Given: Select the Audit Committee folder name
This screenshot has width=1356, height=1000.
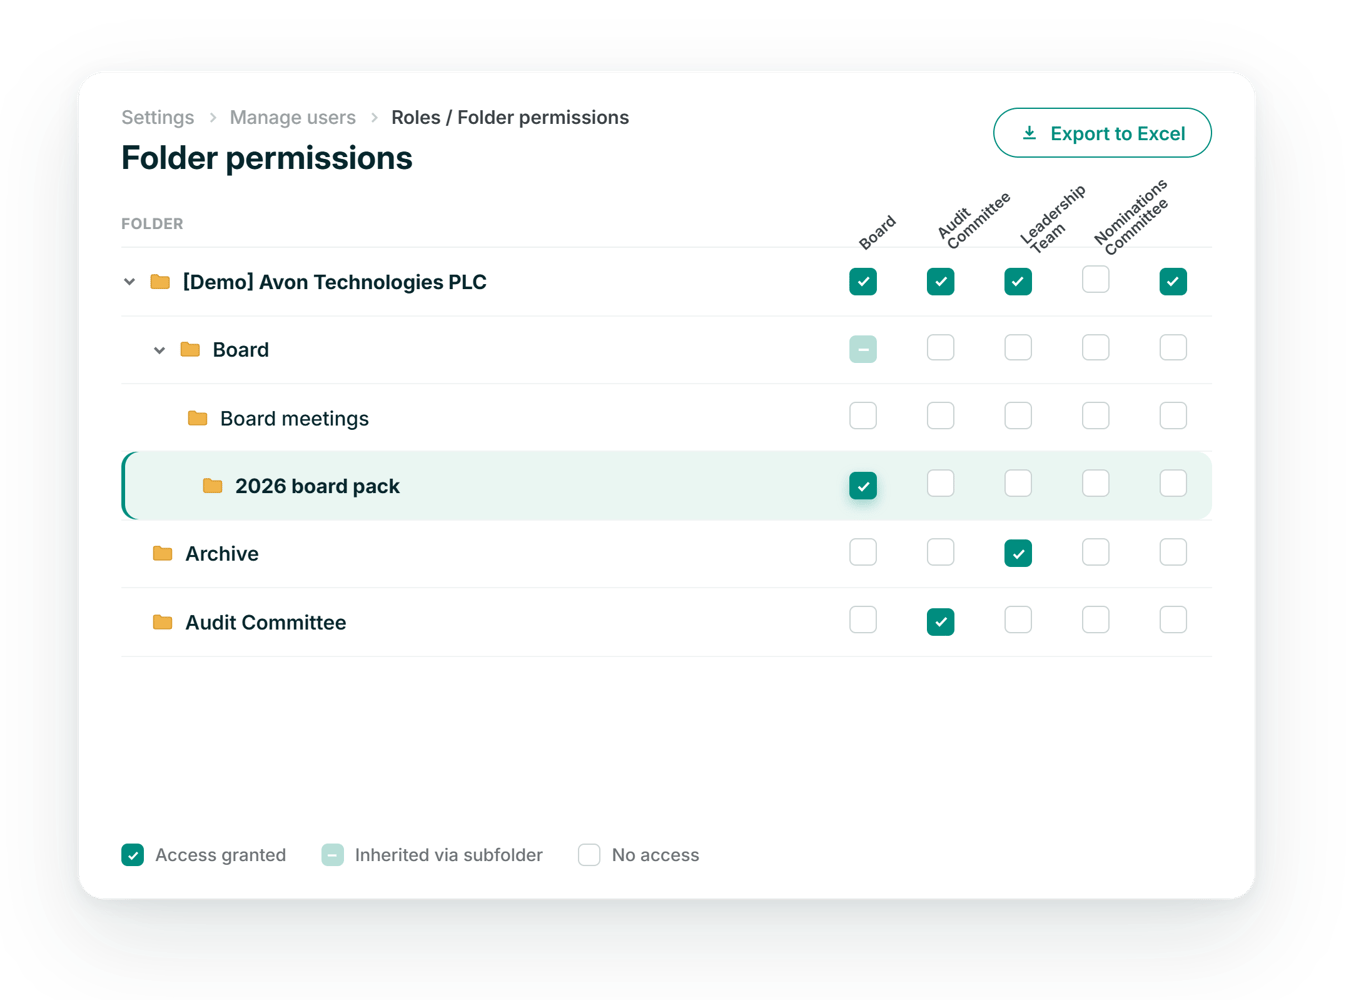Looking at the screenshot, I should click(266, 622).
